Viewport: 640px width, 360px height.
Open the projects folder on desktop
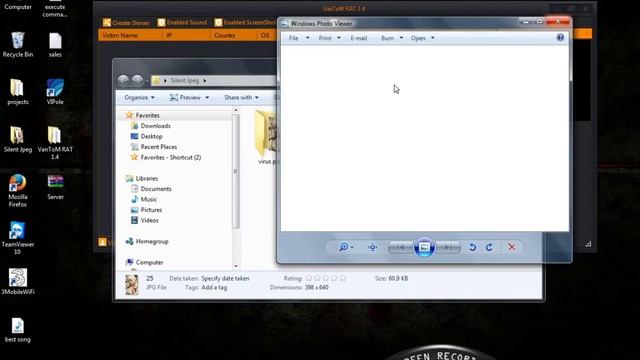pyautogui.click(x=18, y=92)
